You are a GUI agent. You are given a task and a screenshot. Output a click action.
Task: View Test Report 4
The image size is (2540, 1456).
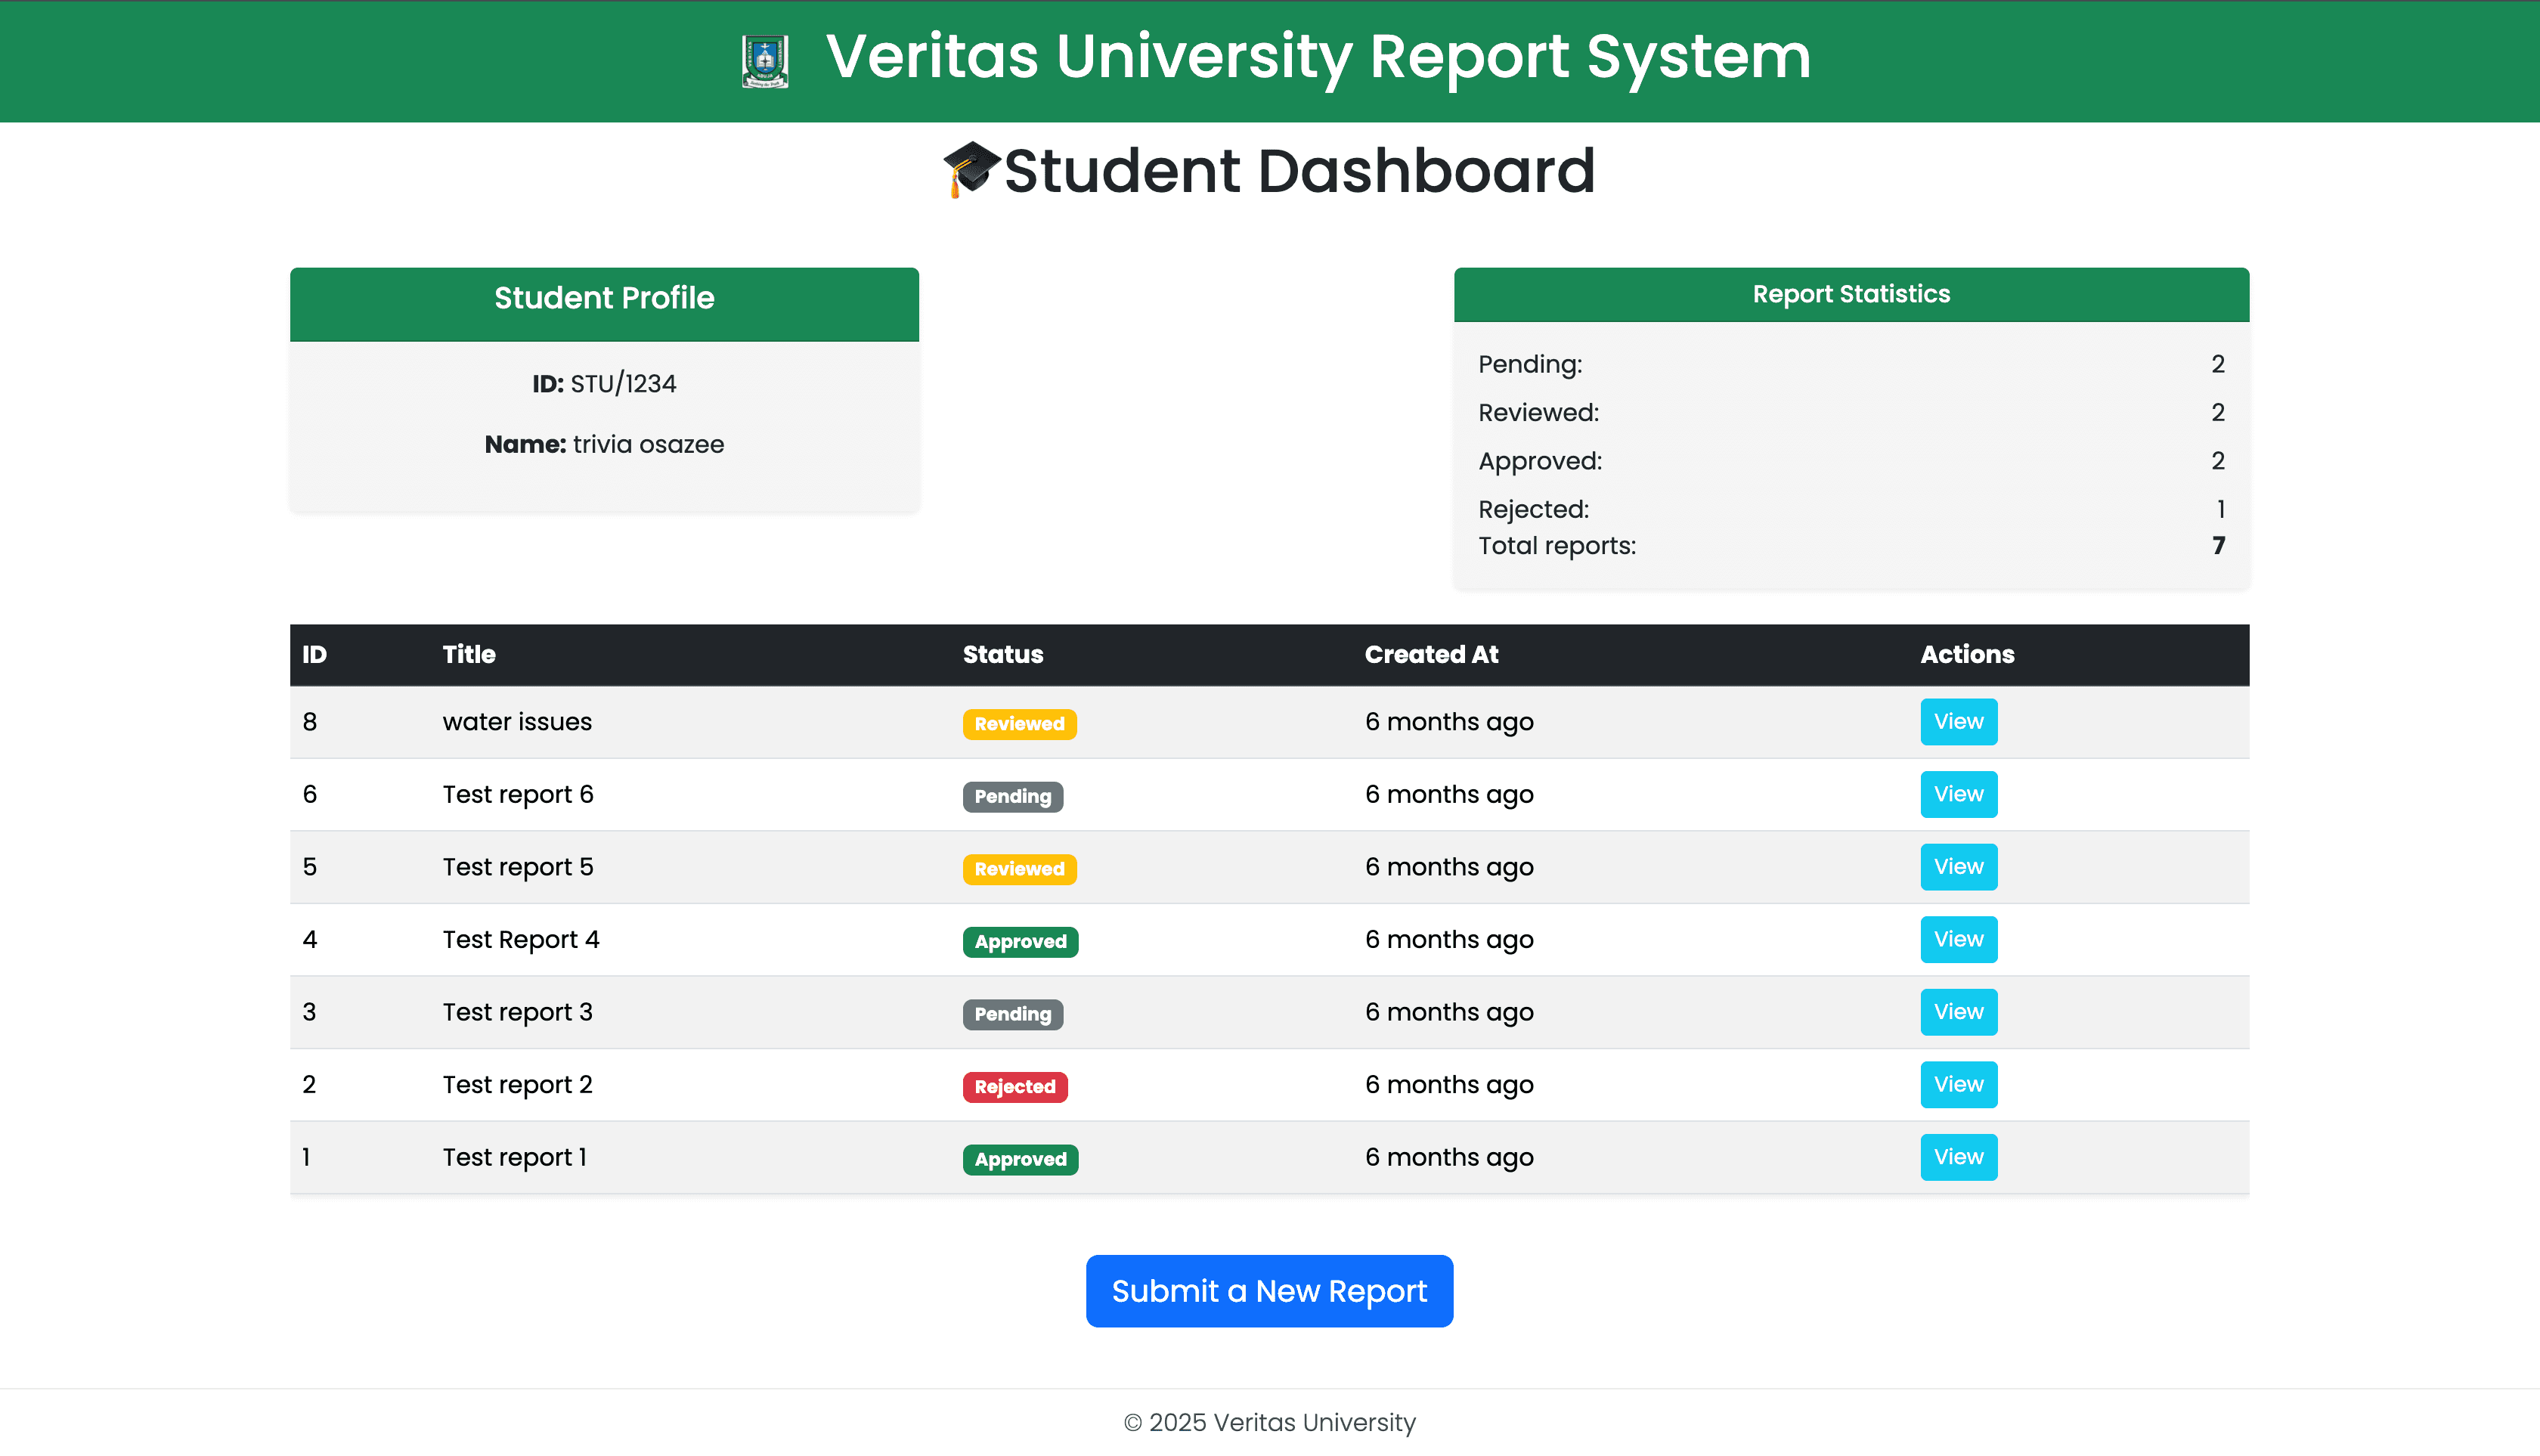(1958, 939)
